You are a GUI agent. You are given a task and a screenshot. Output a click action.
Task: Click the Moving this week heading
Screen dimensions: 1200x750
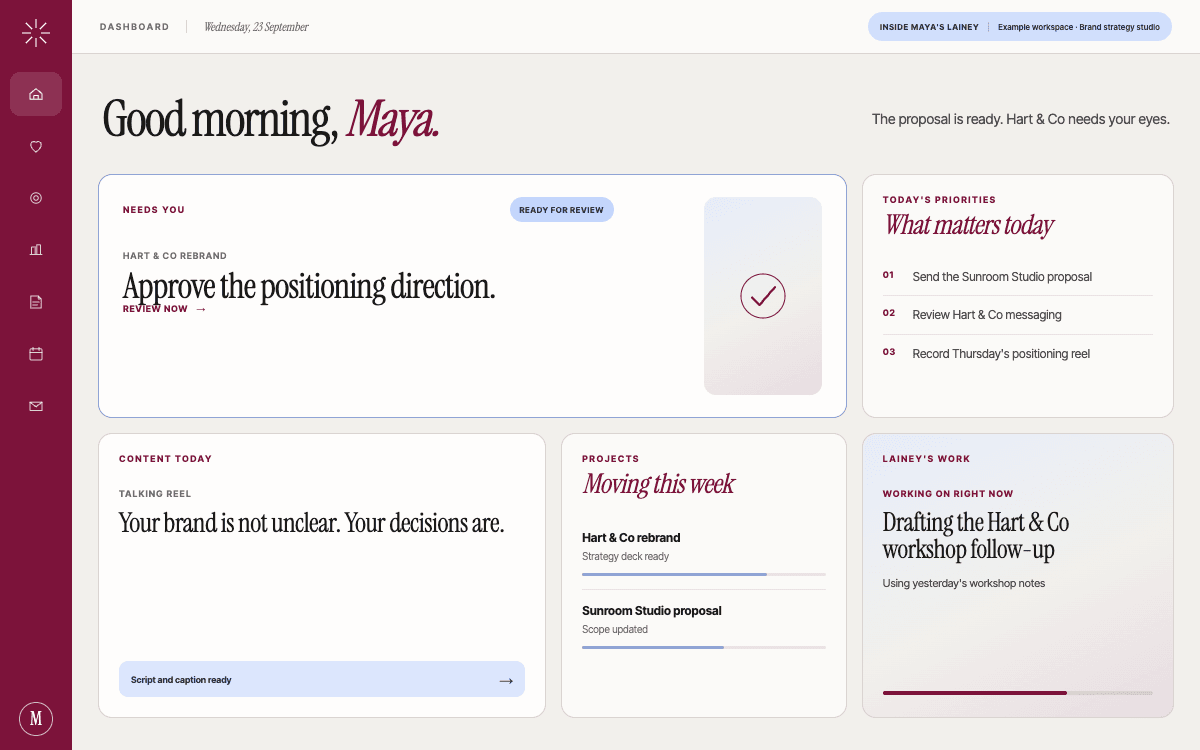658,485
